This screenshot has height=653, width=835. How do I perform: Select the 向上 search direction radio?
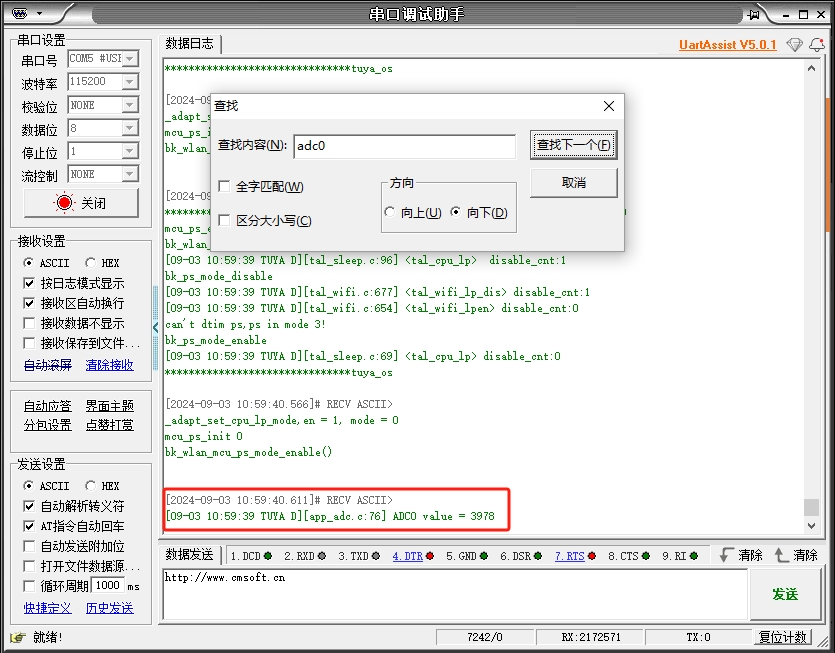click(x=390, y=212)
